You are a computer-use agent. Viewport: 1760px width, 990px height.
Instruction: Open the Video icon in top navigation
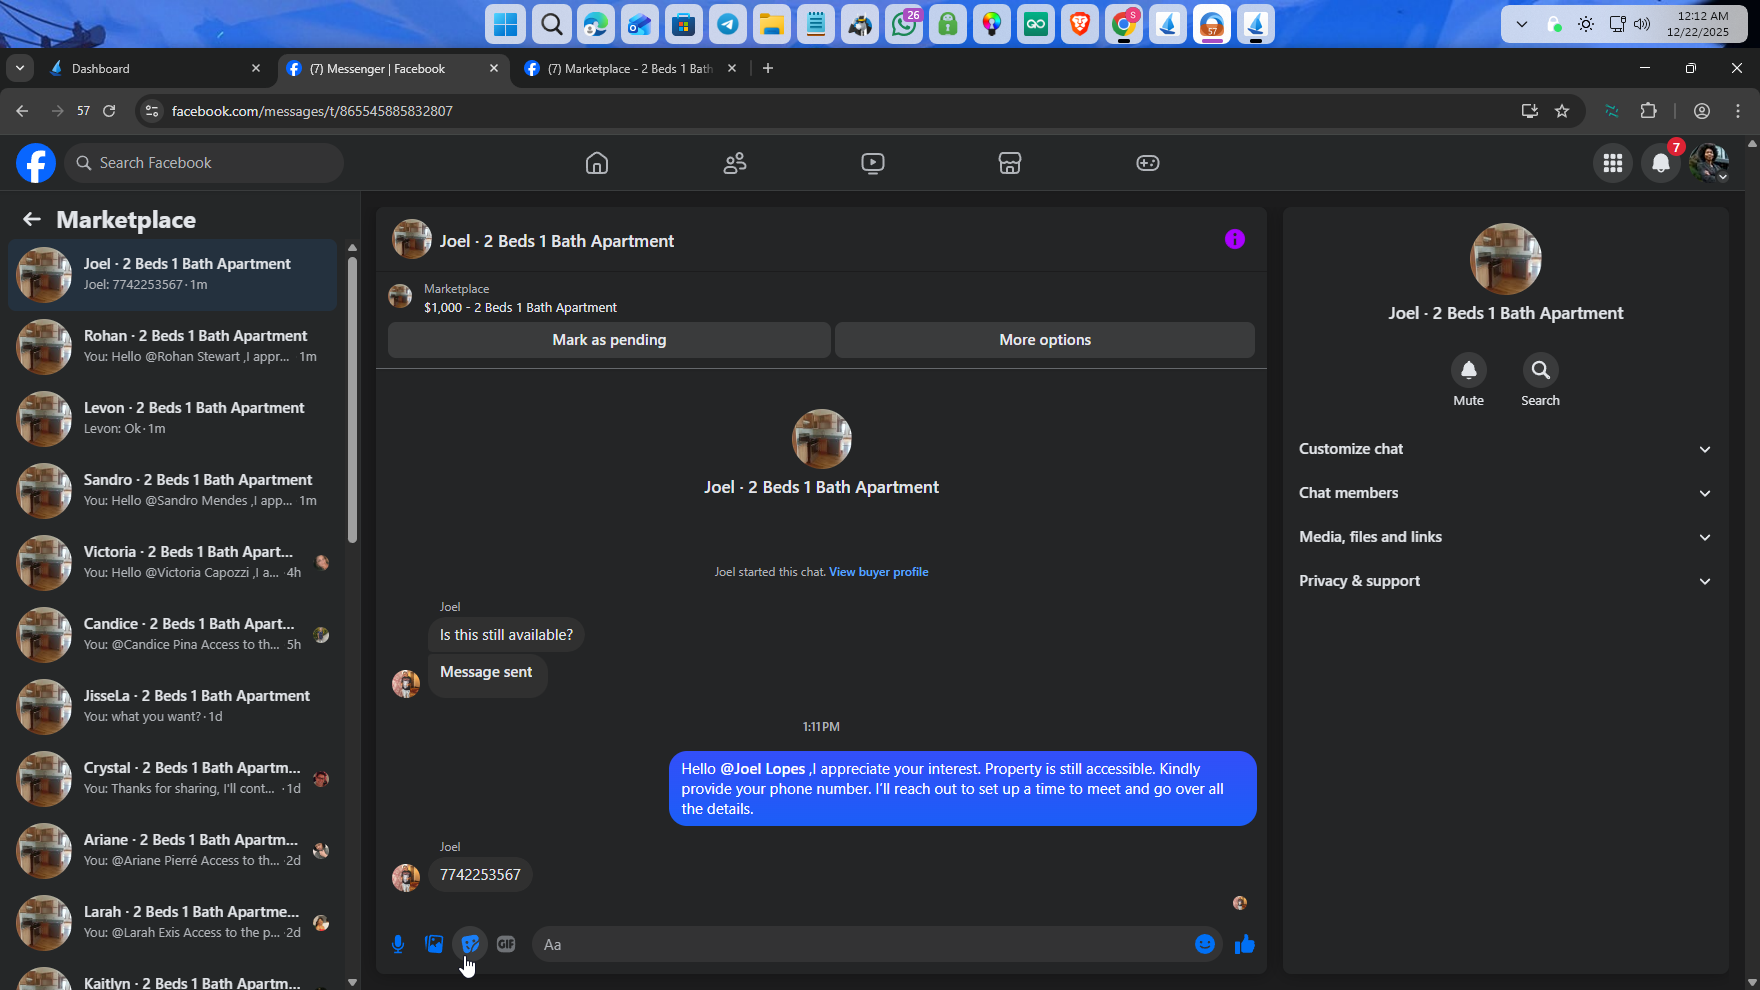click(873, 163)
